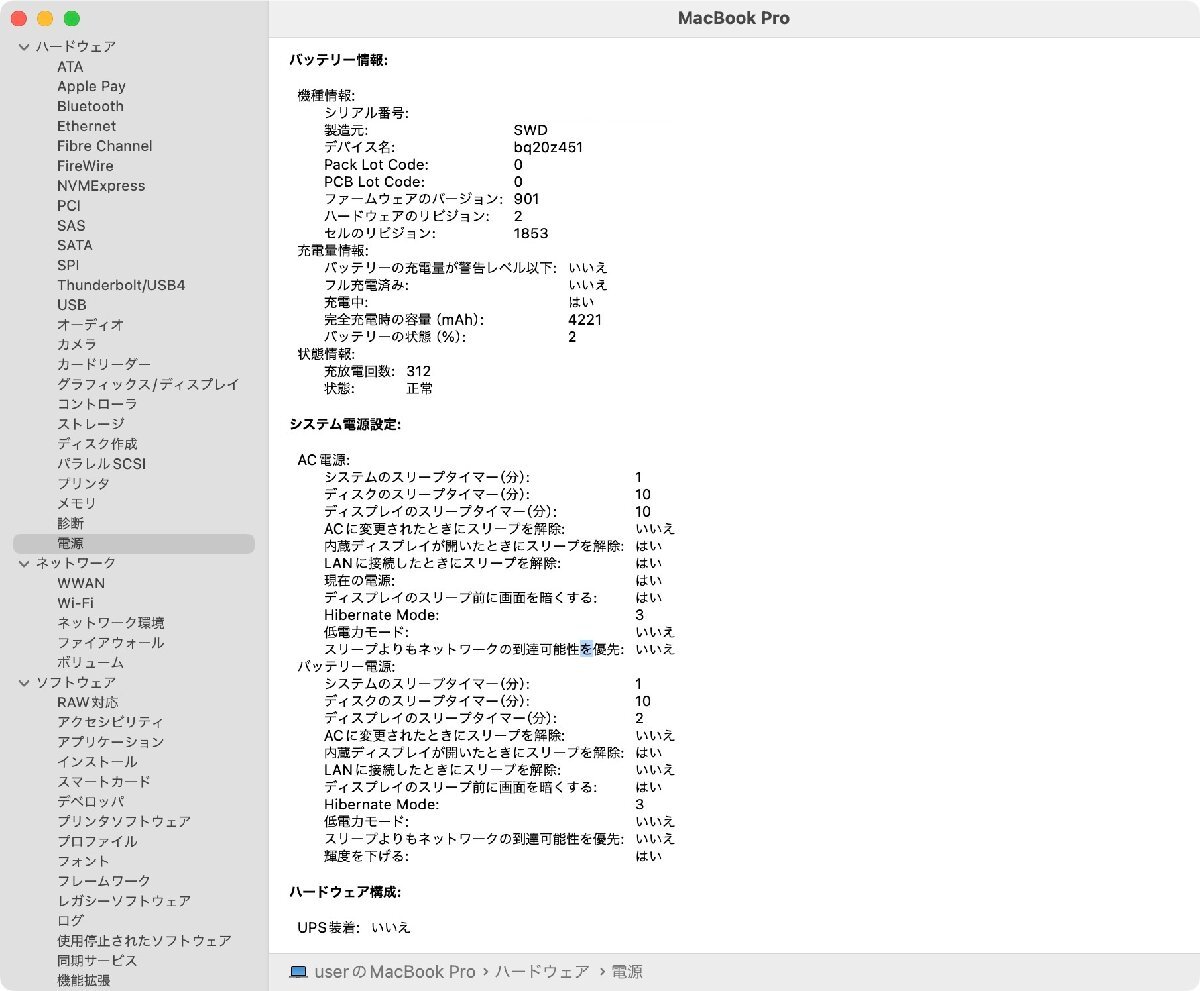Select 機能拡張 at sidebar bottom

tap(84, 980)
